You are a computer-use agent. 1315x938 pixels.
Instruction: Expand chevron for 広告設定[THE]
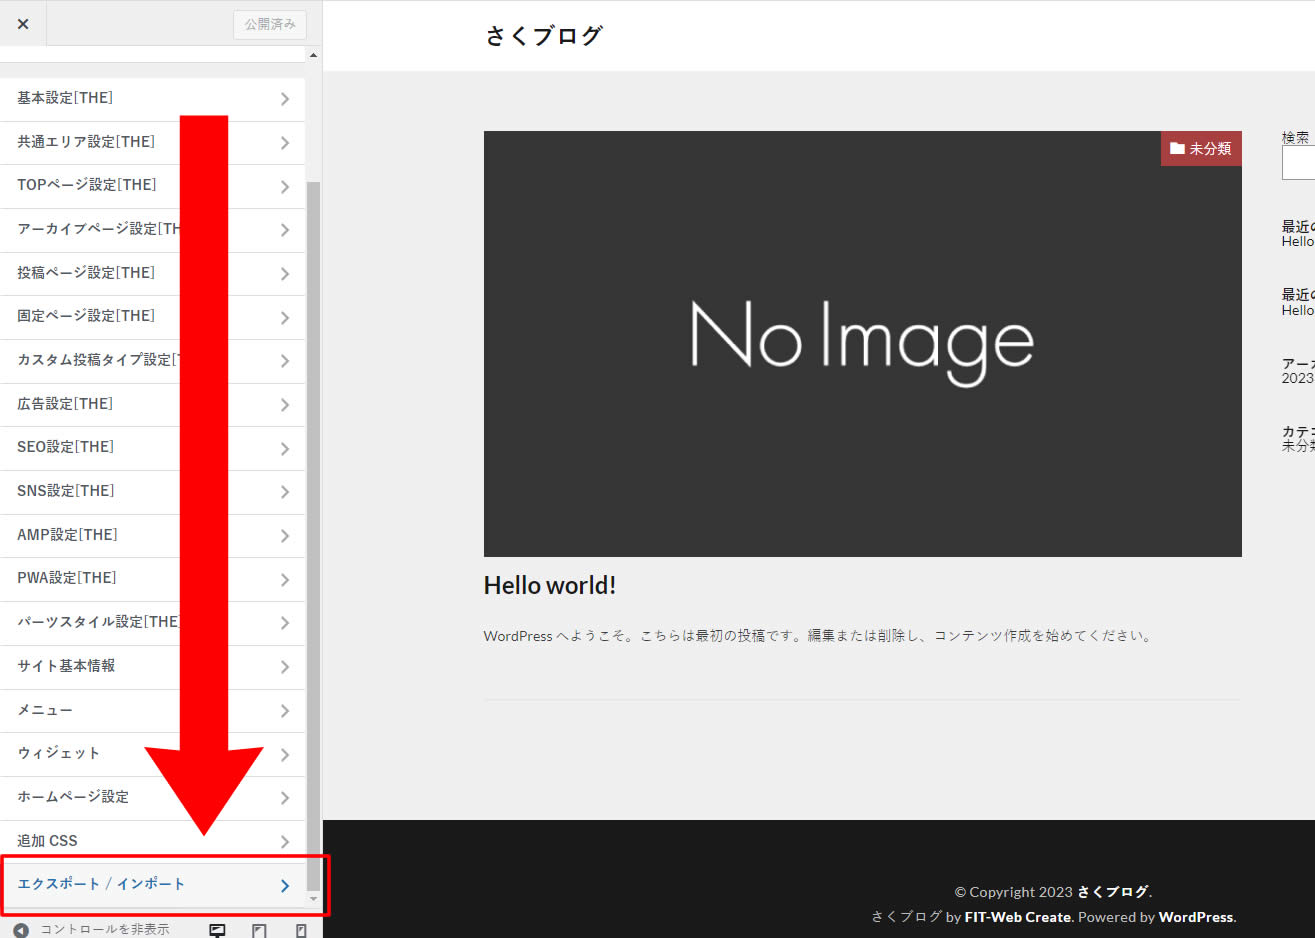[285, 405]
